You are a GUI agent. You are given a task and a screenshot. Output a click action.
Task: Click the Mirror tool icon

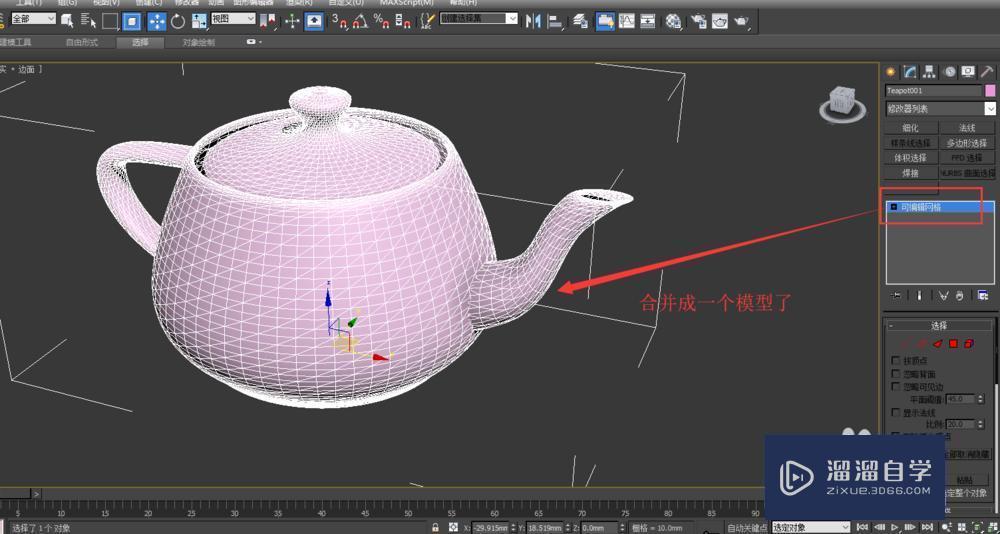[x=533, y=20]
